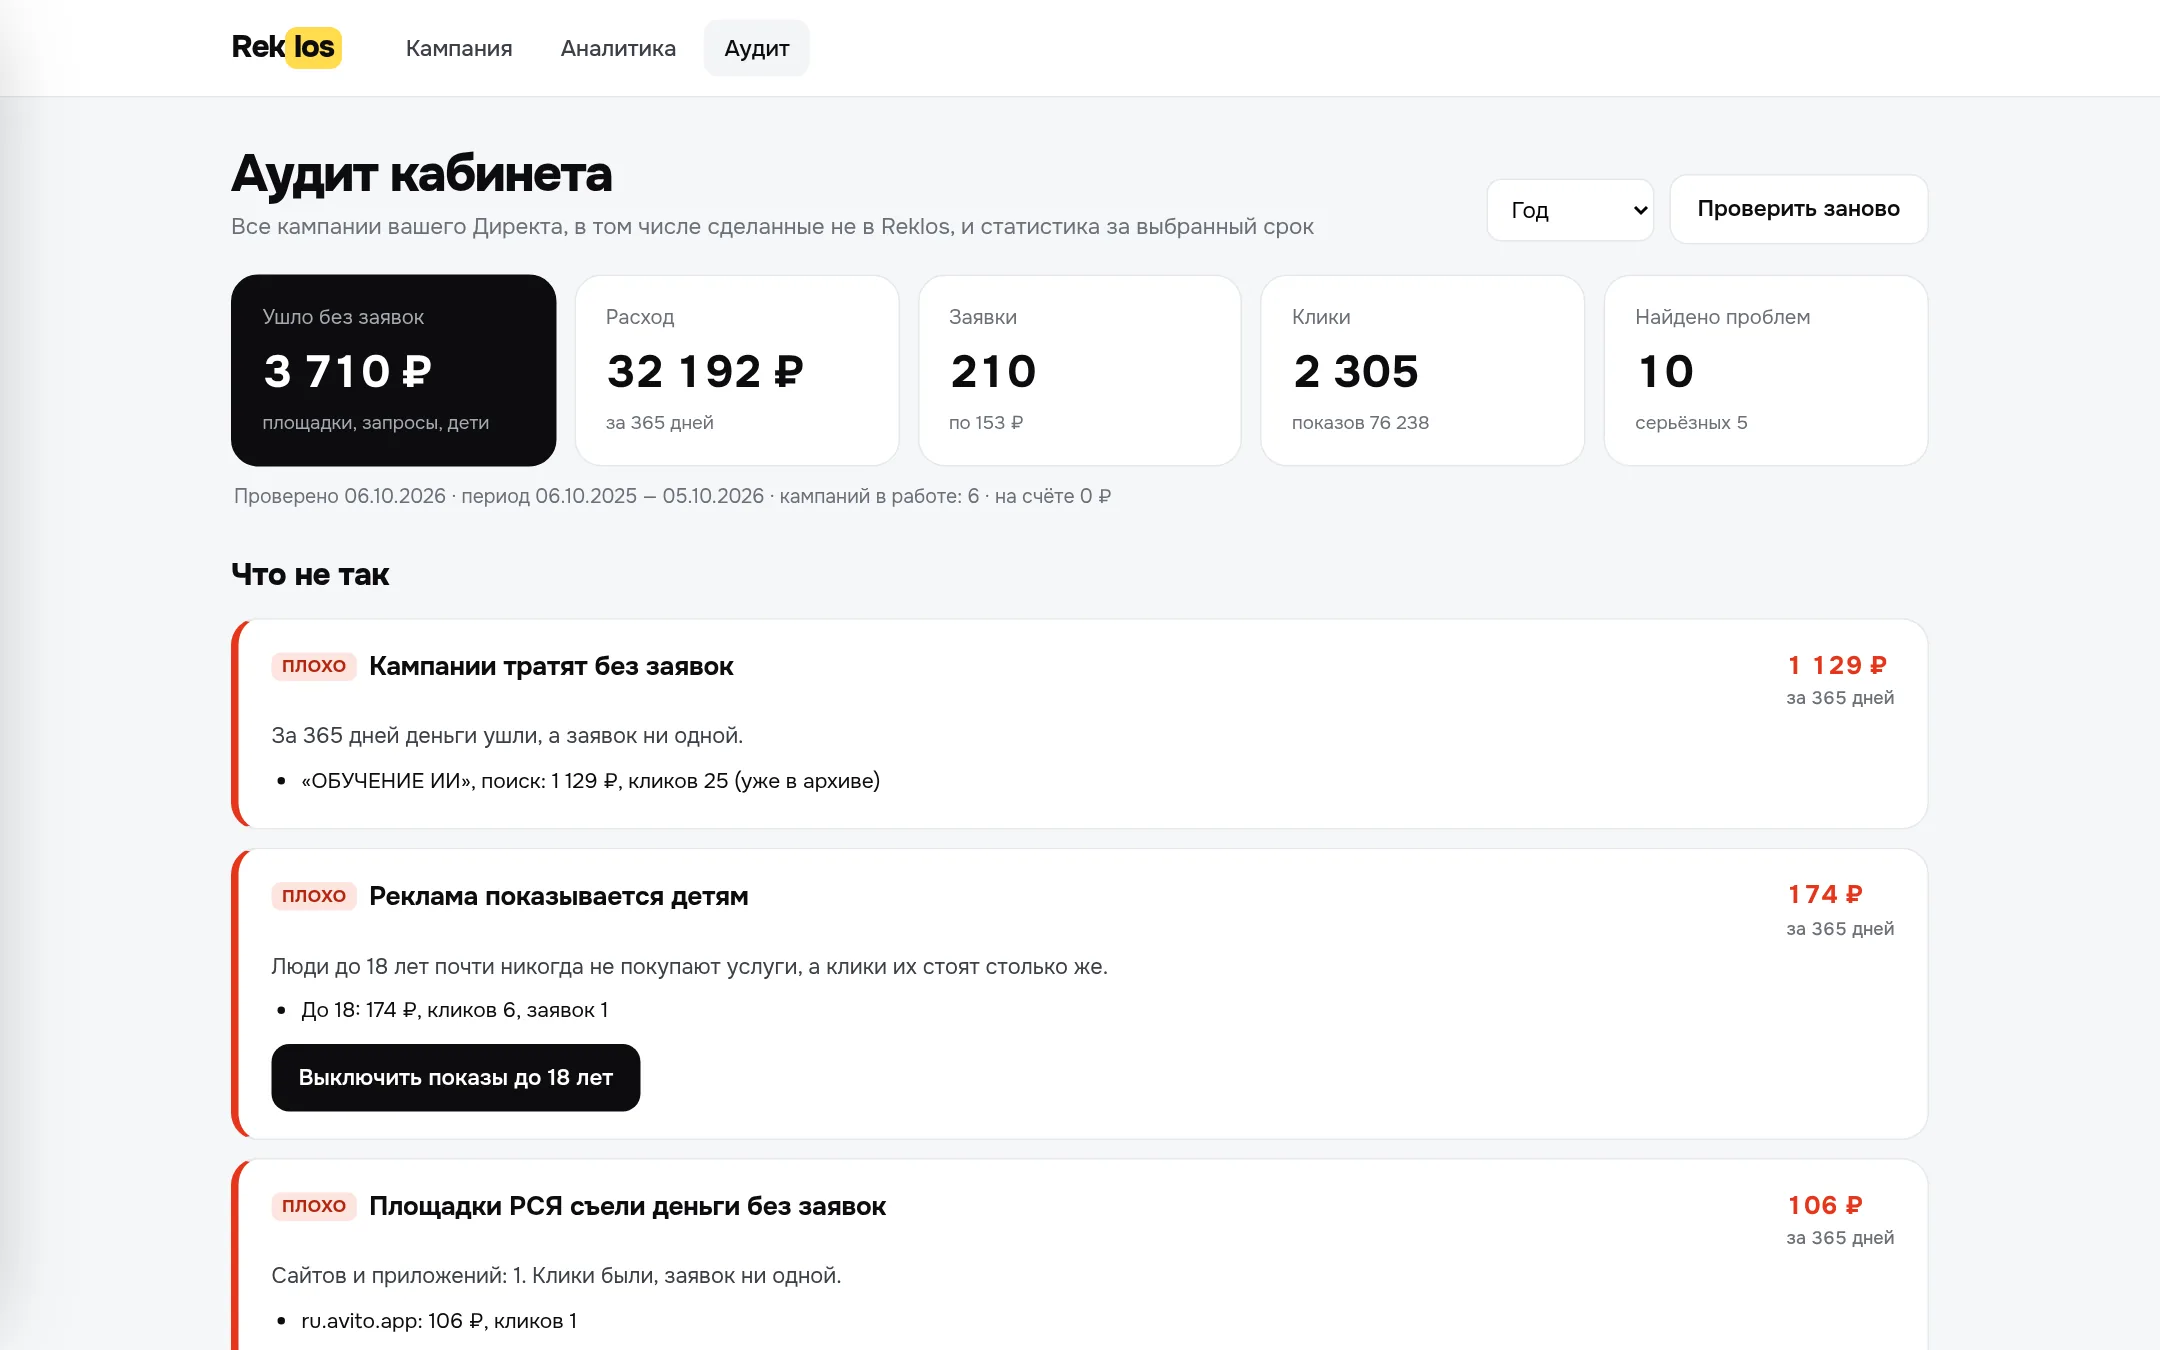Screen dimensions: 2160x1350
Task: Click the ПЛОХО badge beside Кампании тратят
Action: pos(314,666)
